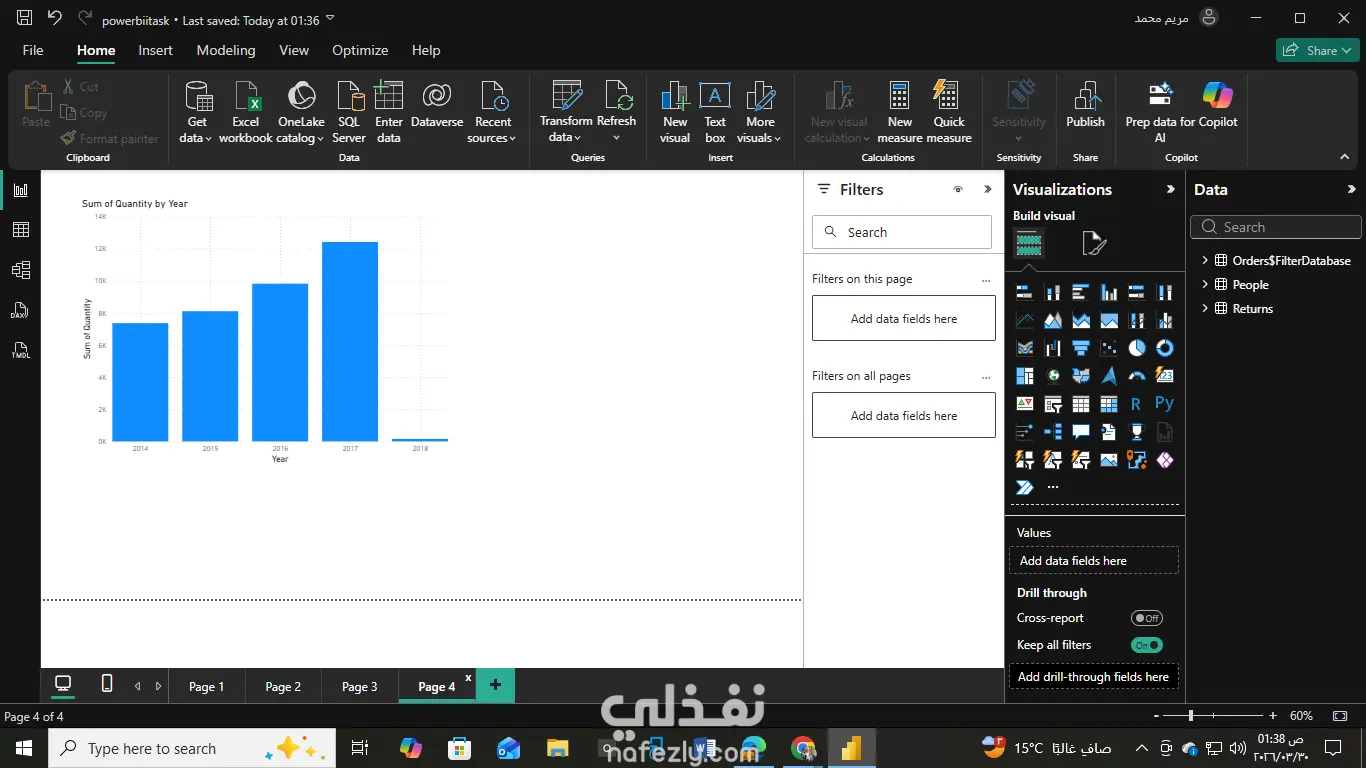Collapse the Visualizations pane
1366x768 pixels.
[1171, 189]
